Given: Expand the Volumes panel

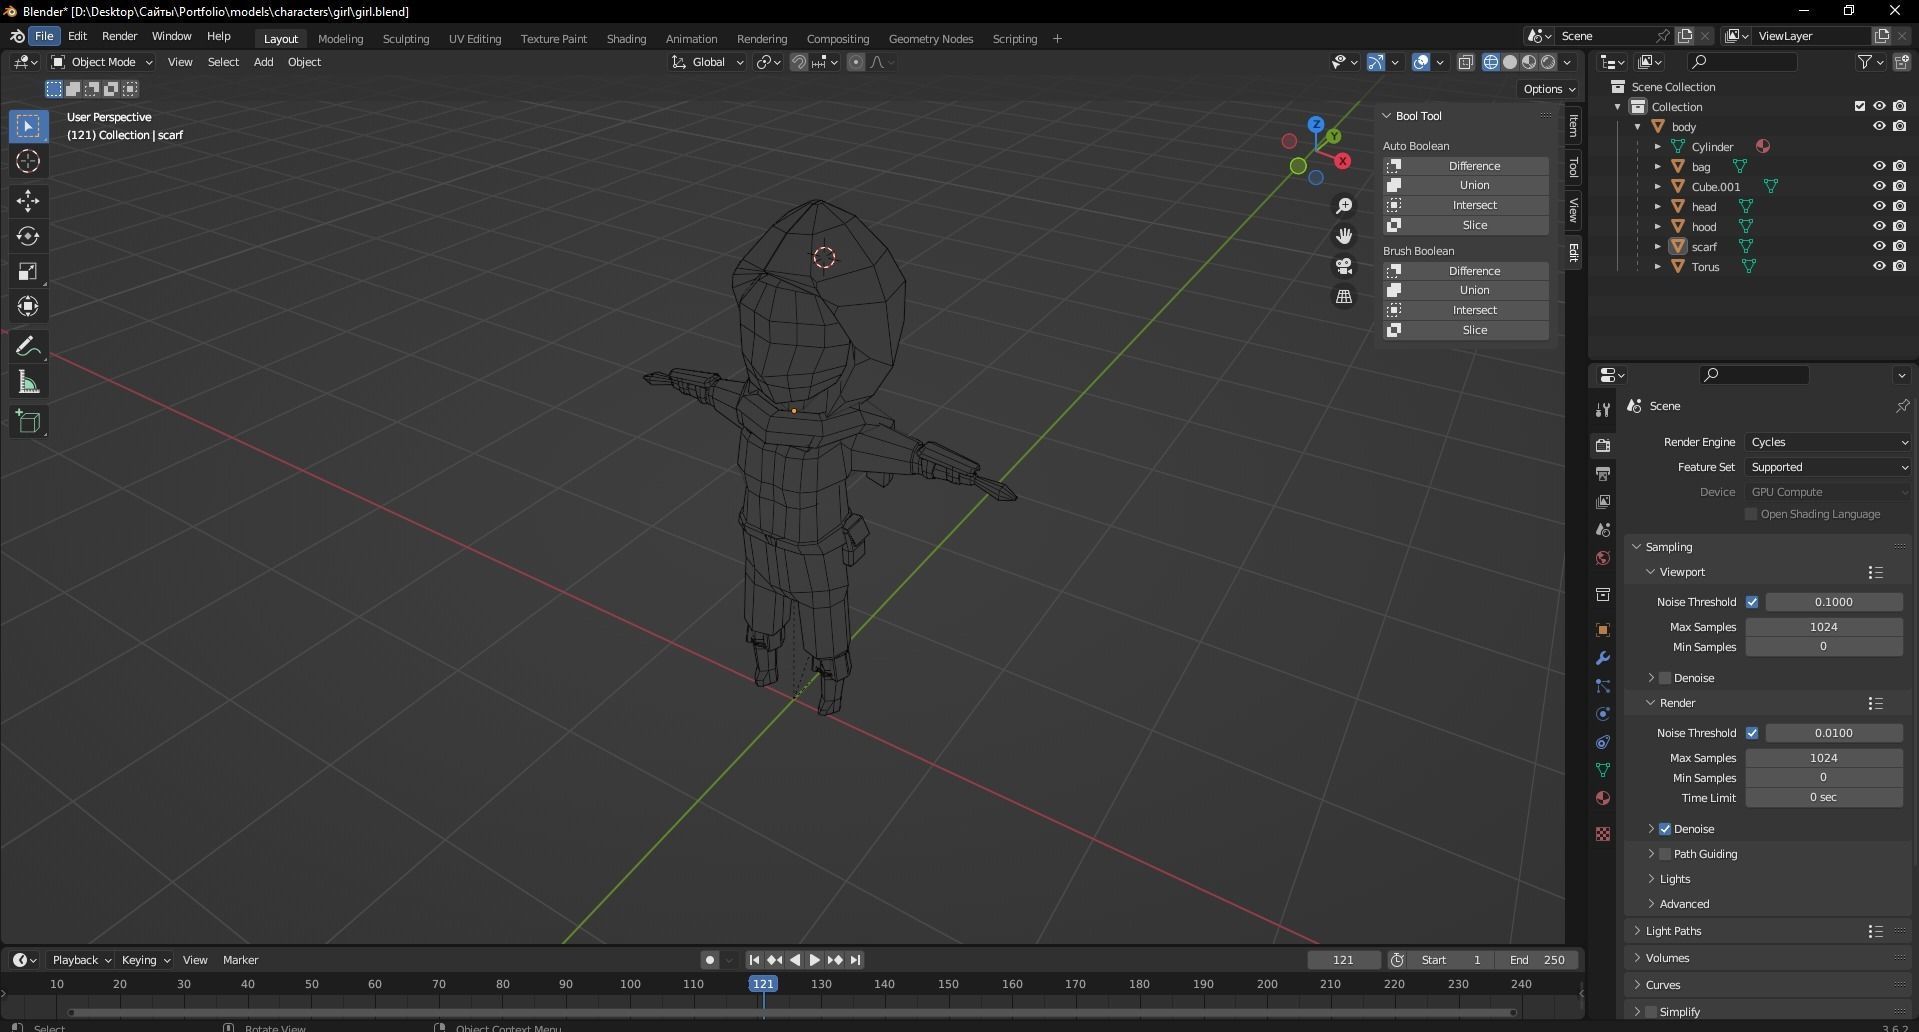Looking at the screenshot, I should tap(1667, 958).
